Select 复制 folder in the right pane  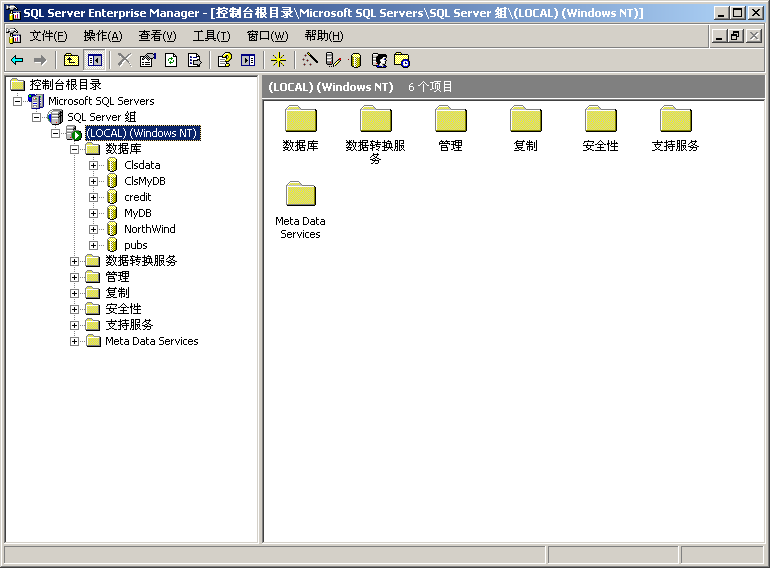pos(525,129)
